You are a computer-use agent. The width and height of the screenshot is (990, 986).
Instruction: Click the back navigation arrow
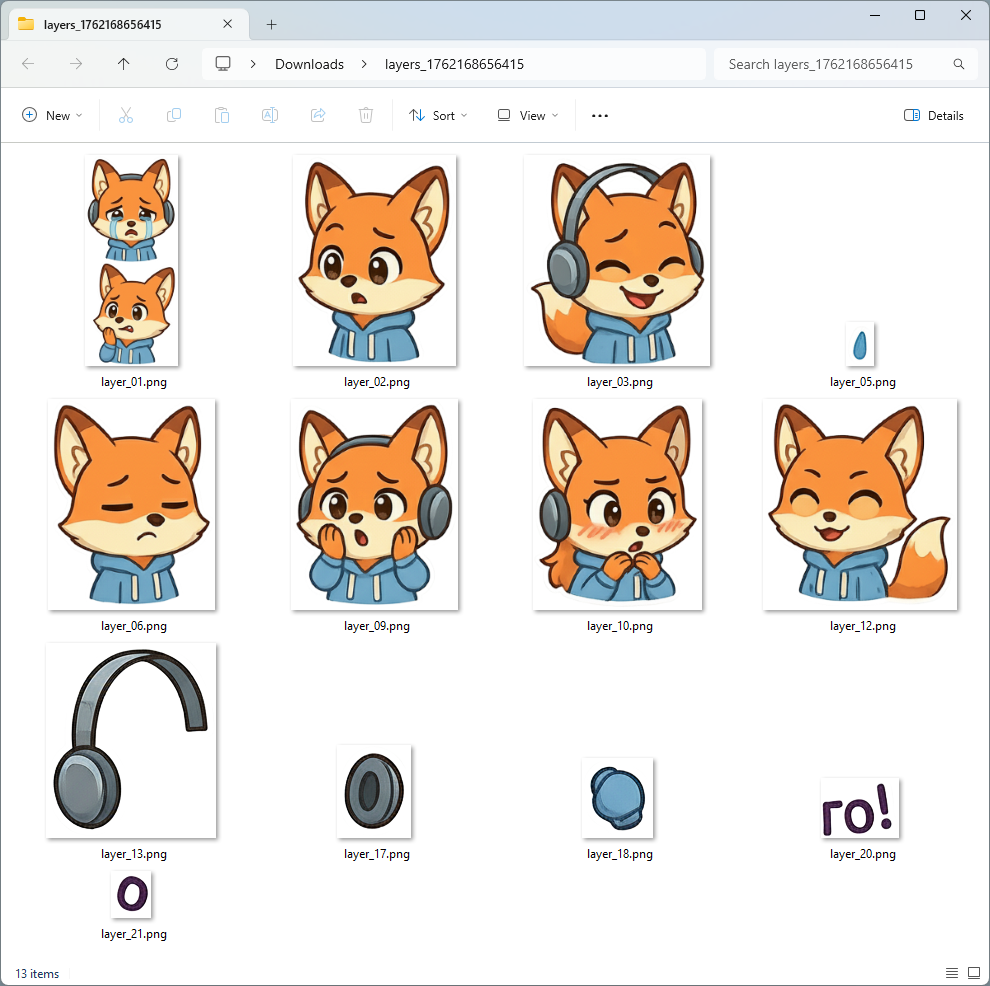[28, 64]
